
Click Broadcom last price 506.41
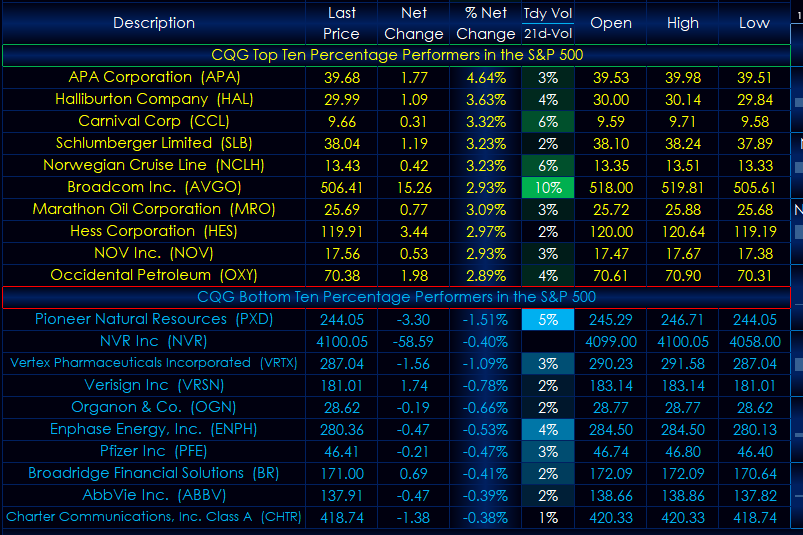point(342,188)
